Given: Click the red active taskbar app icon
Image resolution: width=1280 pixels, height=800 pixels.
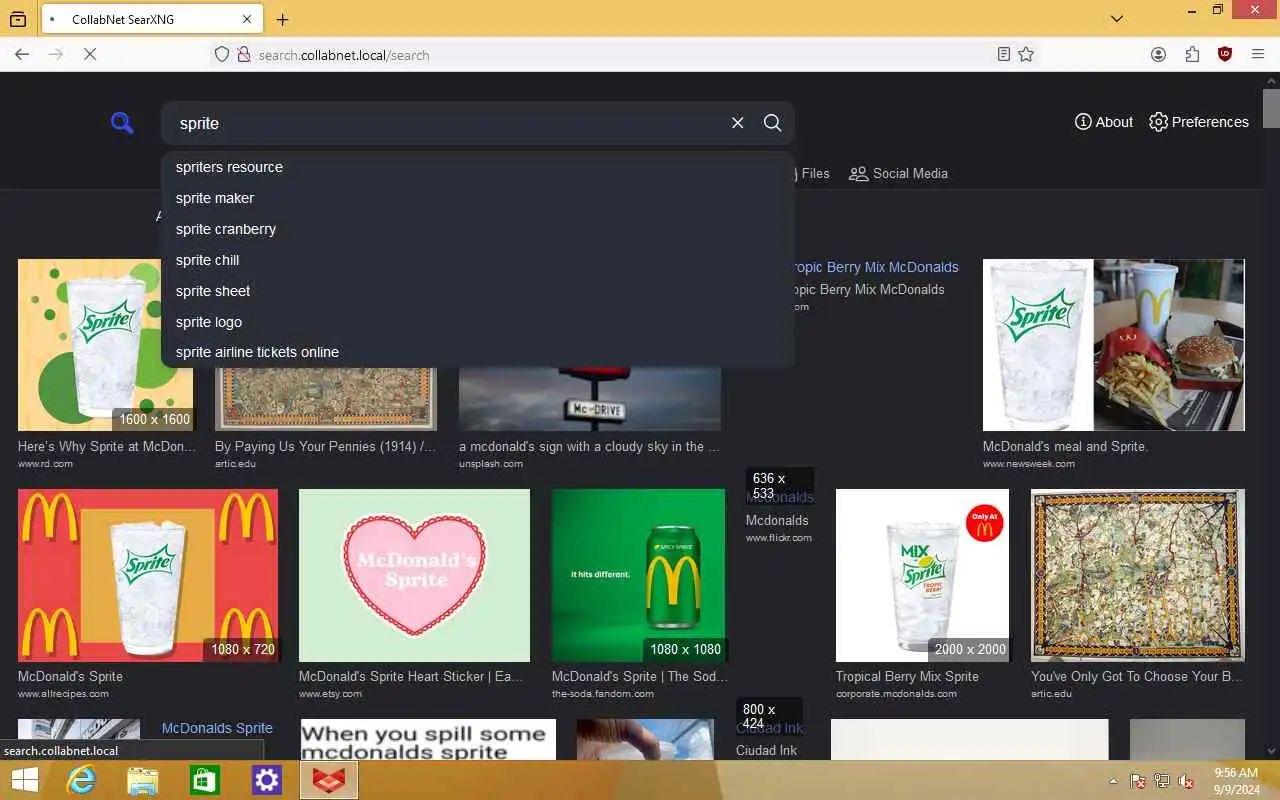Looking at the screenshot, I should point(329,780).
